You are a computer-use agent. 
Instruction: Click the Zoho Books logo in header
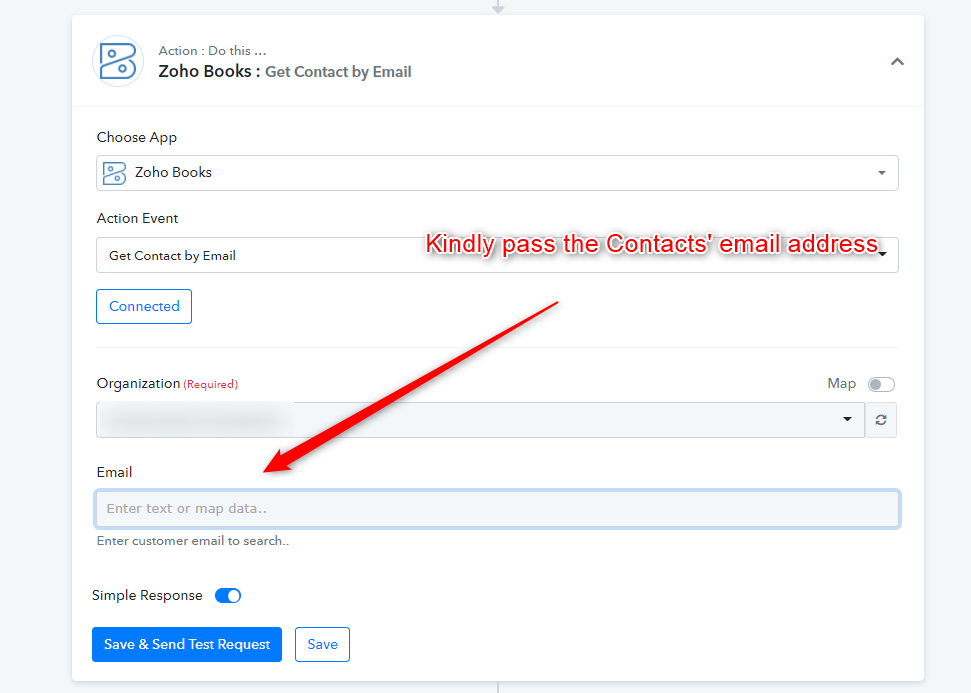click(118, 61)
